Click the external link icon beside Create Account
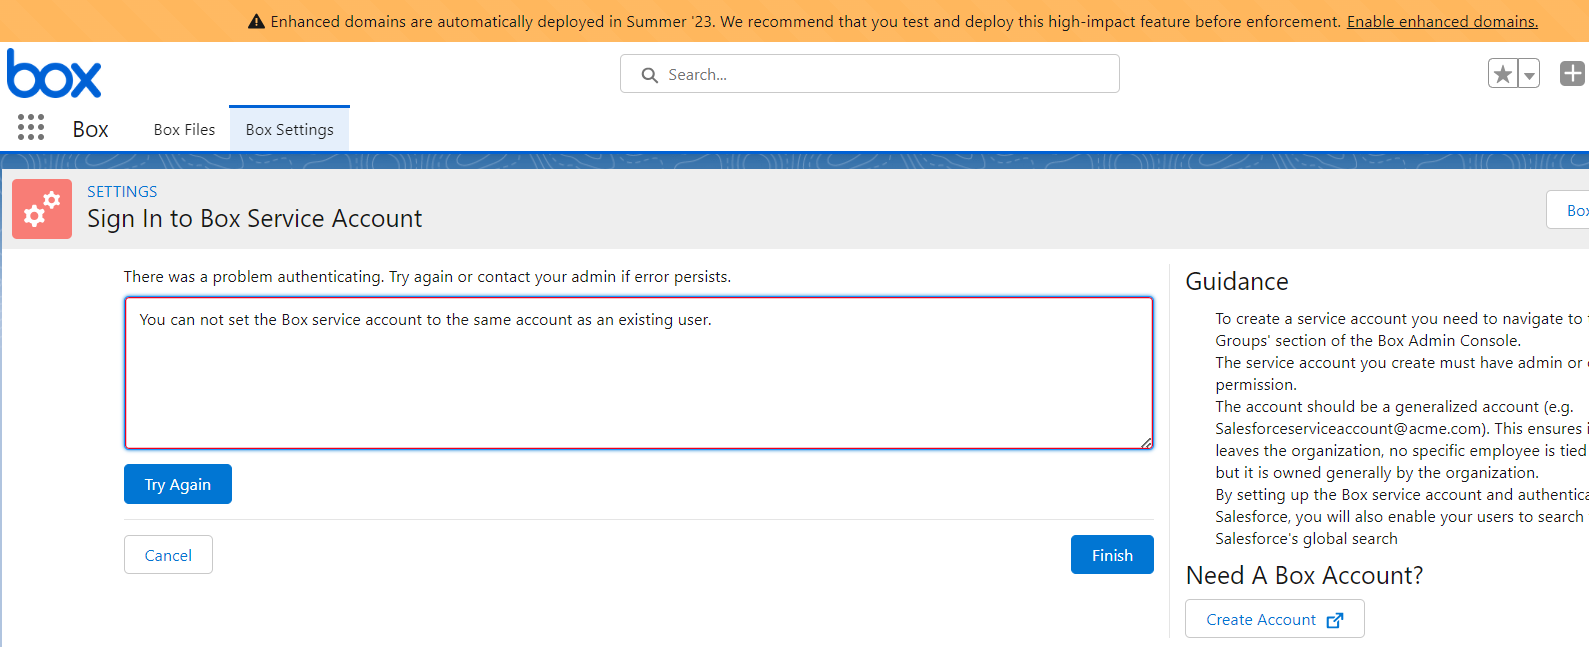1589x647 pixels. (1335, 620)
